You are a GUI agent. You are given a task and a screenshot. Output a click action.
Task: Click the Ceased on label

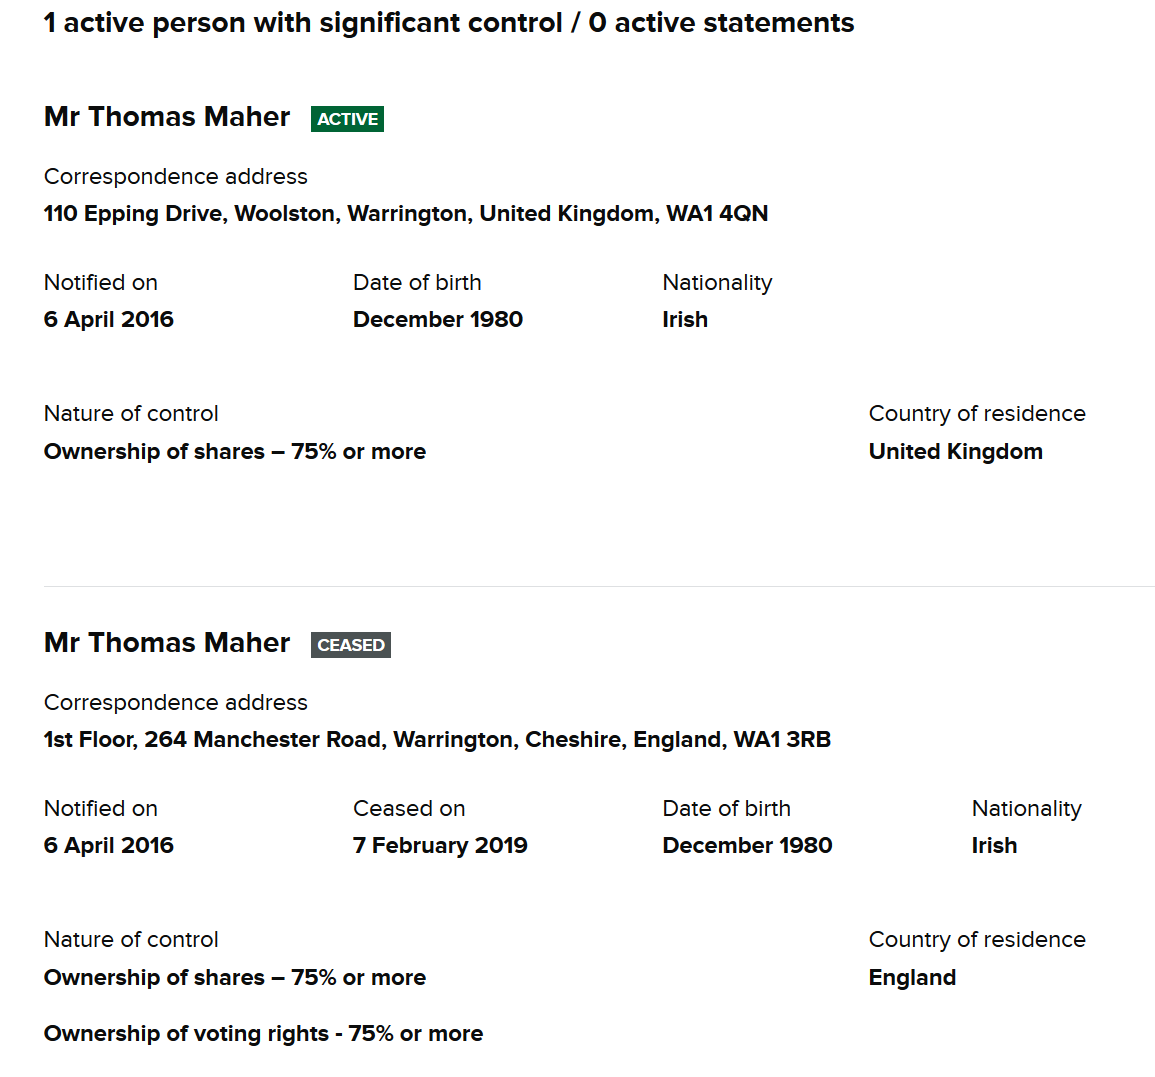(x=409, y=808)
